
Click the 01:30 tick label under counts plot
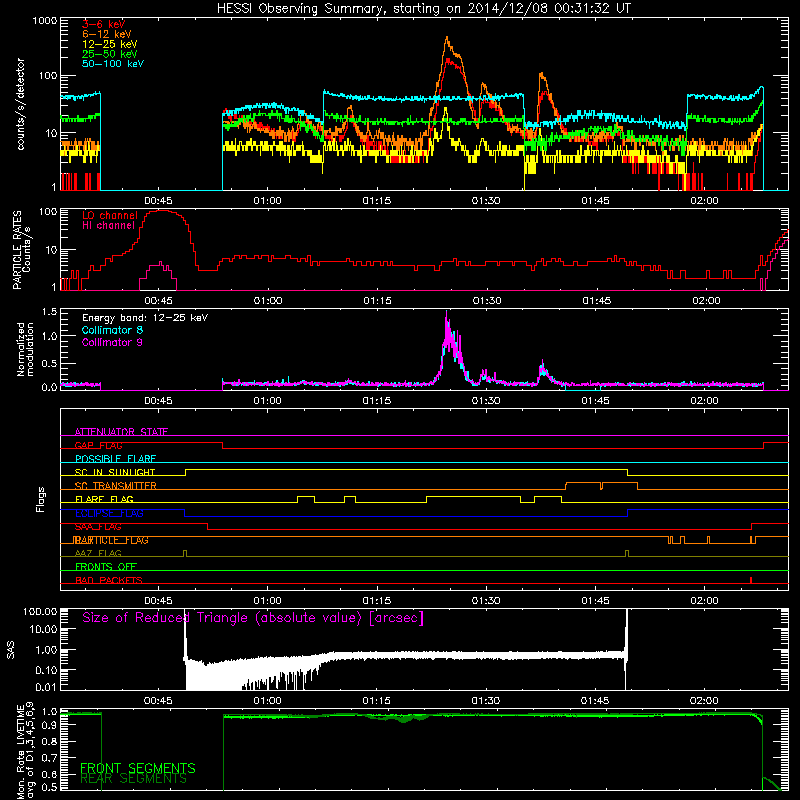tap(486, 201)
